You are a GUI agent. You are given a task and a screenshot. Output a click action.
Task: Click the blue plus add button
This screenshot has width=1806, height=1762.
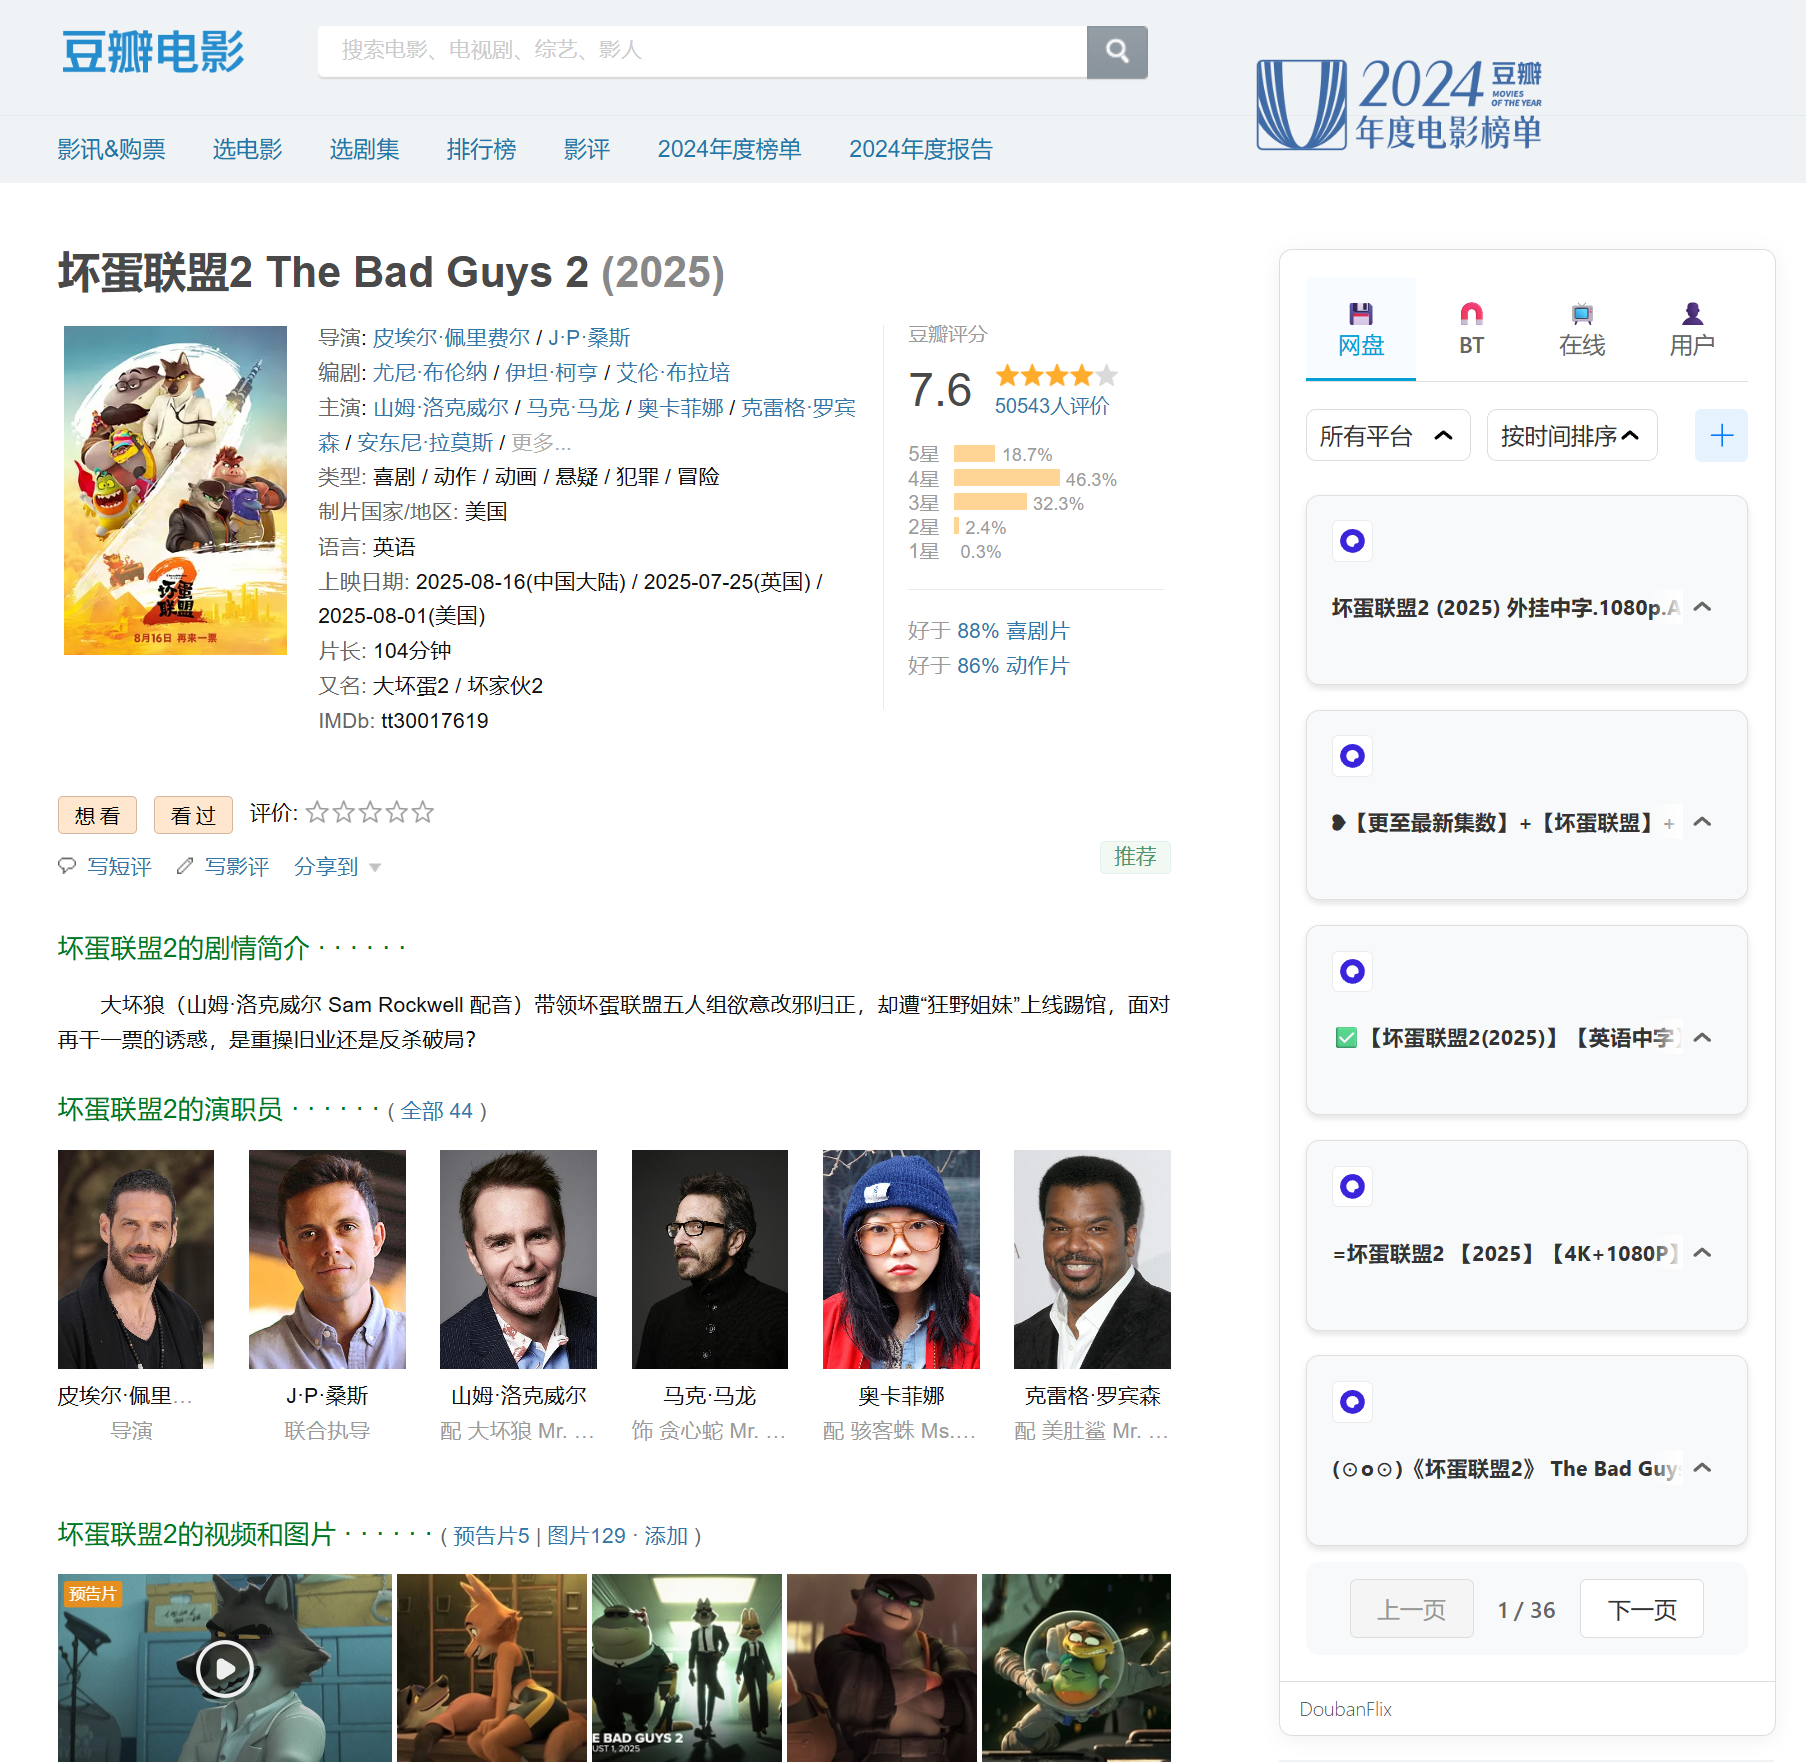(1721, 435)
